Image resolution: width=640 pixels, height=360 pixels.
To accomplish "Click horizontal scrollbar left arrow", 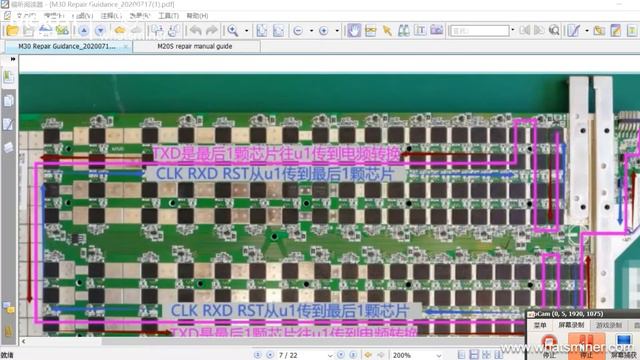I will tap(24, 341).
